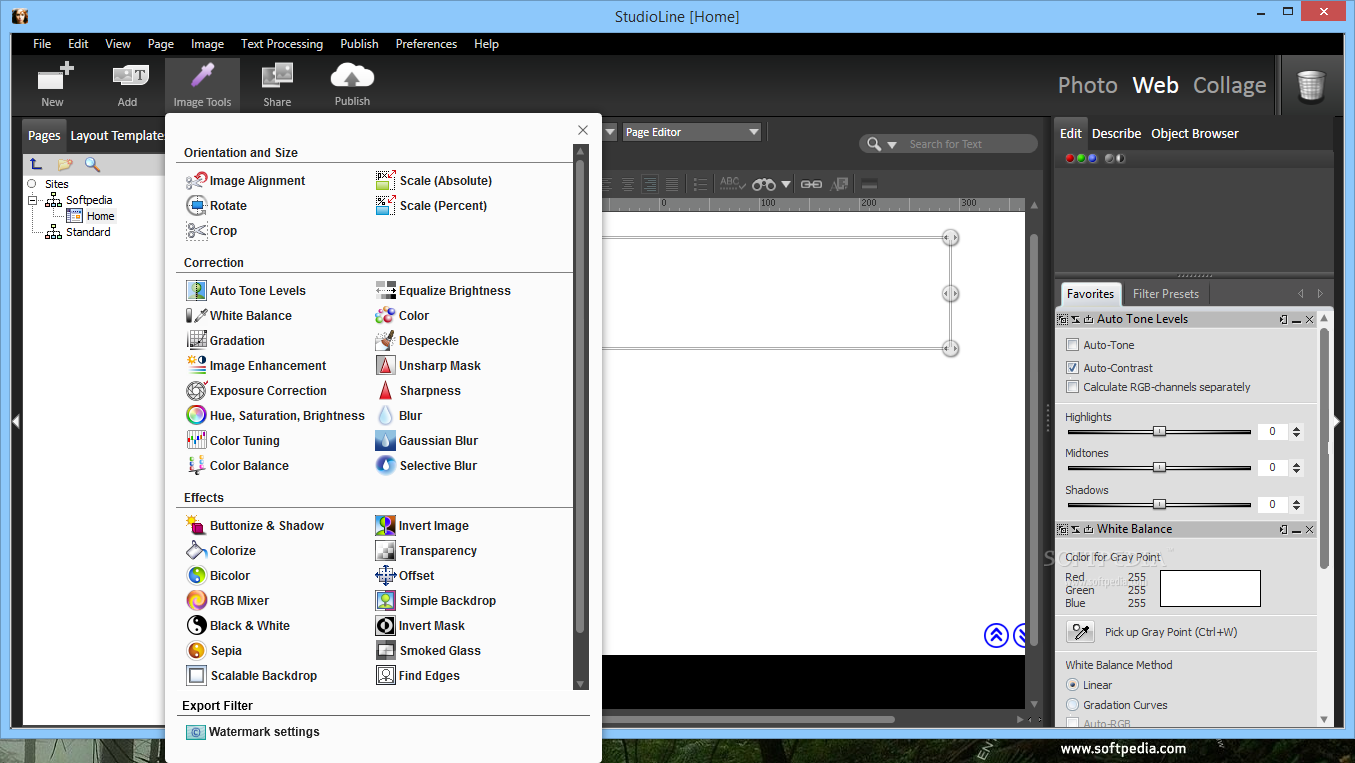Open the Text Processing menu

click(282, 44)
